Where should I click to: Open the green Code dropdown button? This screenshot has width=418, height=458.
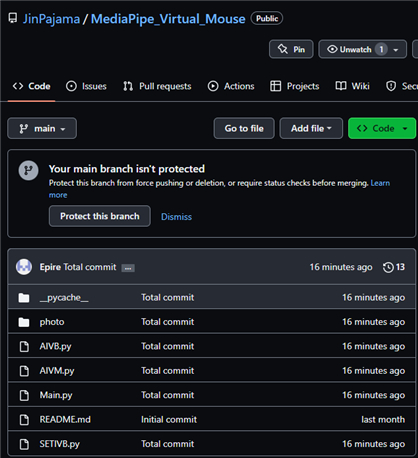[382, 128]
